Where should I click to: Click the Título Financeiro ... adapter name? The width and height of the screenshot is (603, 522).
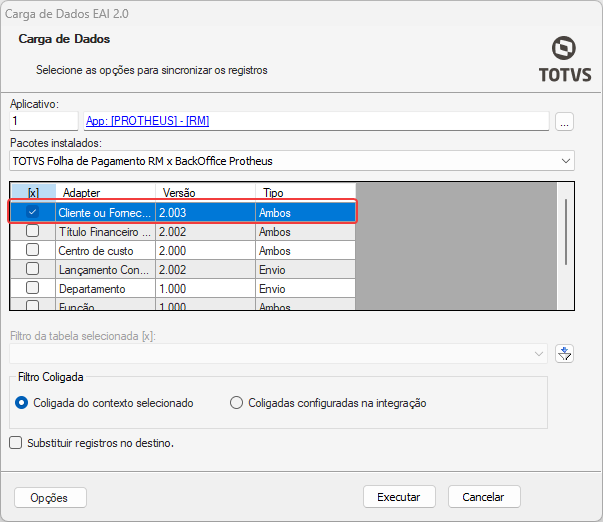click(105, 232)
